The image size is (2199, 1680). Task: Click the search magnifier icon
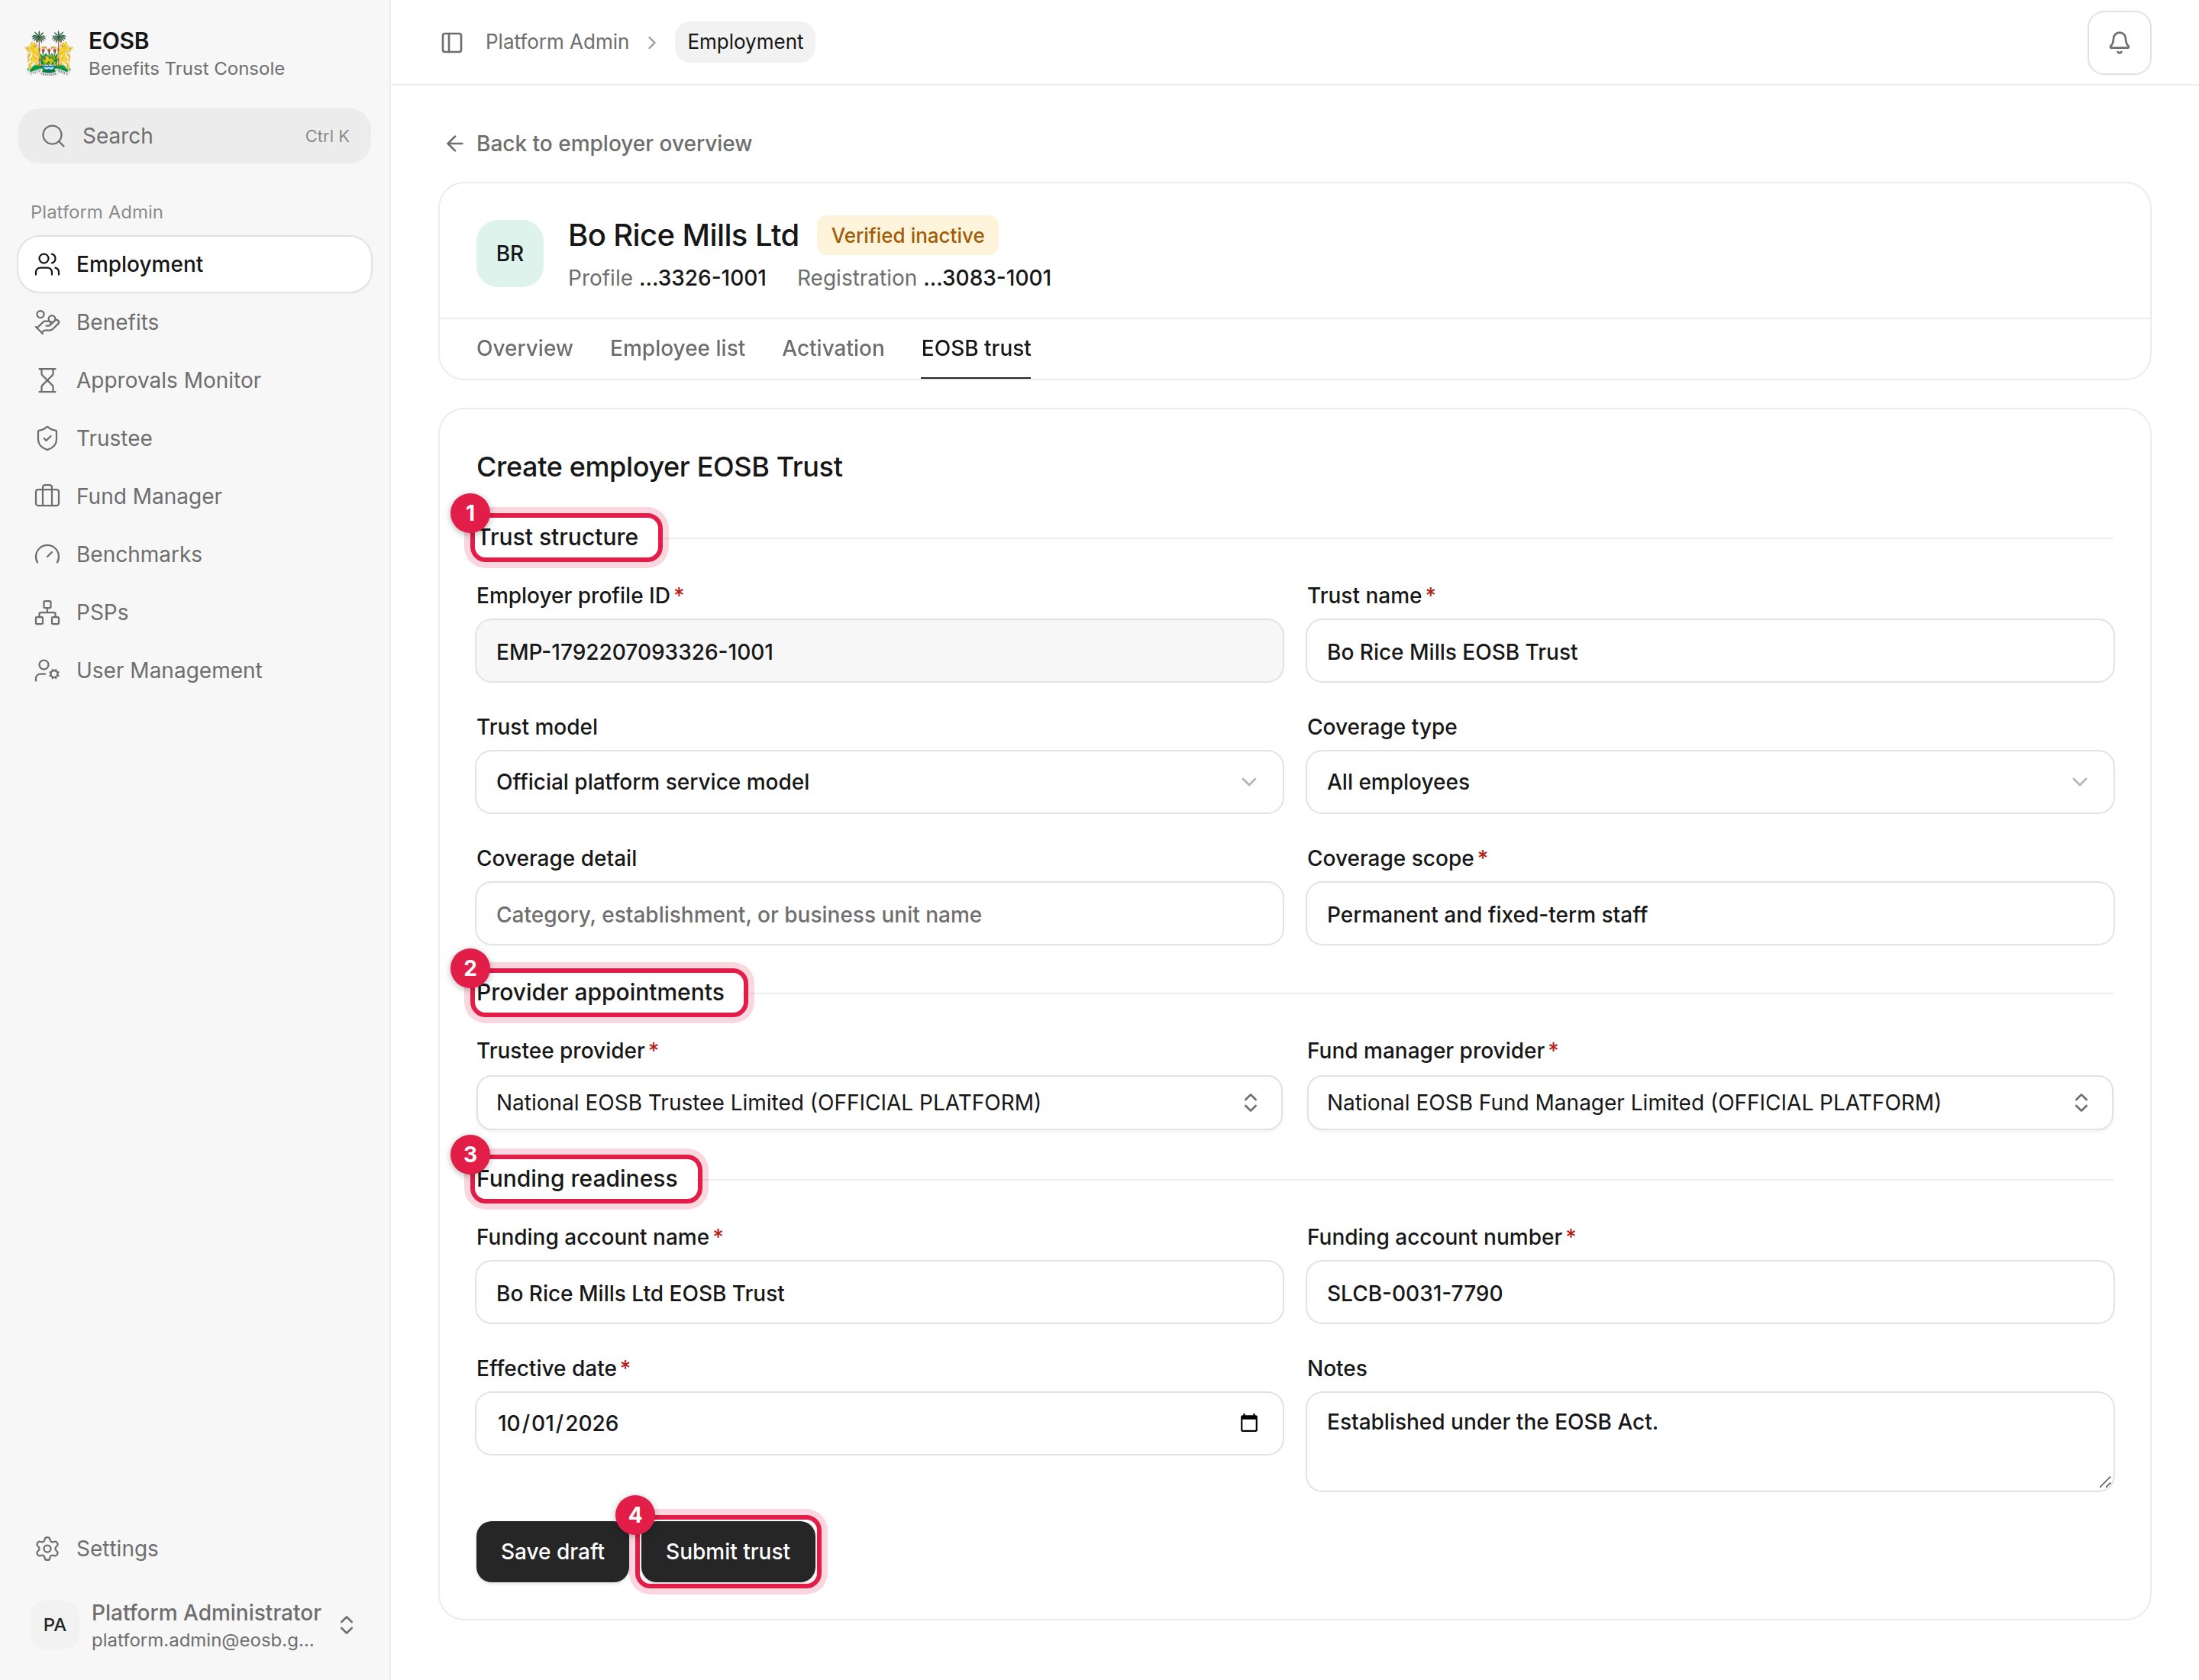click(x=54, y=136)
